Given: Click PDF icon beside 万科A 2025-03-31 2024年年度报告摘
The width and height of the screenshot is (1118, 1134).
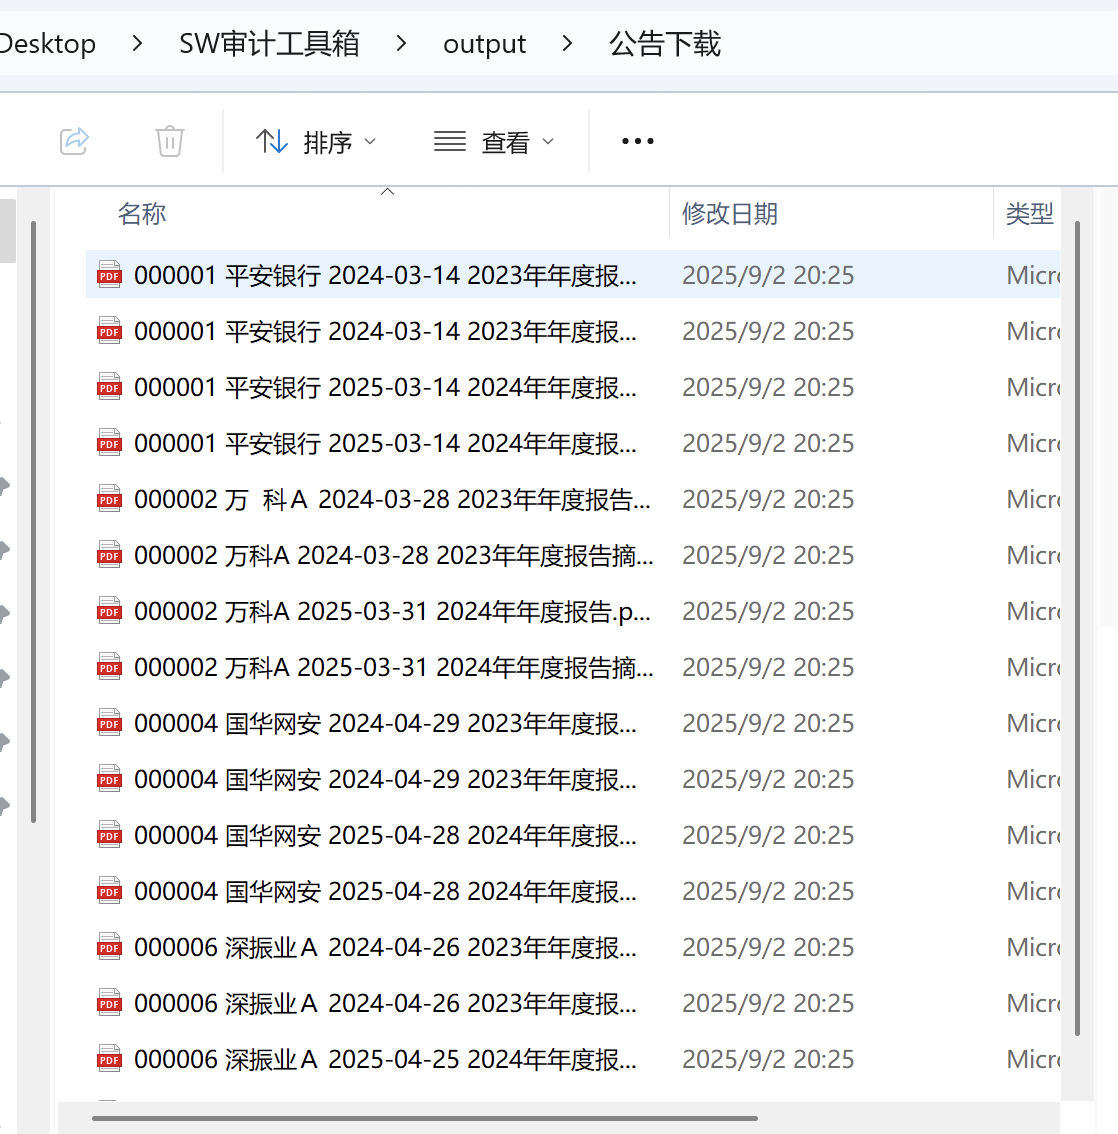Looking at the screenshot, I should point(109,667).
